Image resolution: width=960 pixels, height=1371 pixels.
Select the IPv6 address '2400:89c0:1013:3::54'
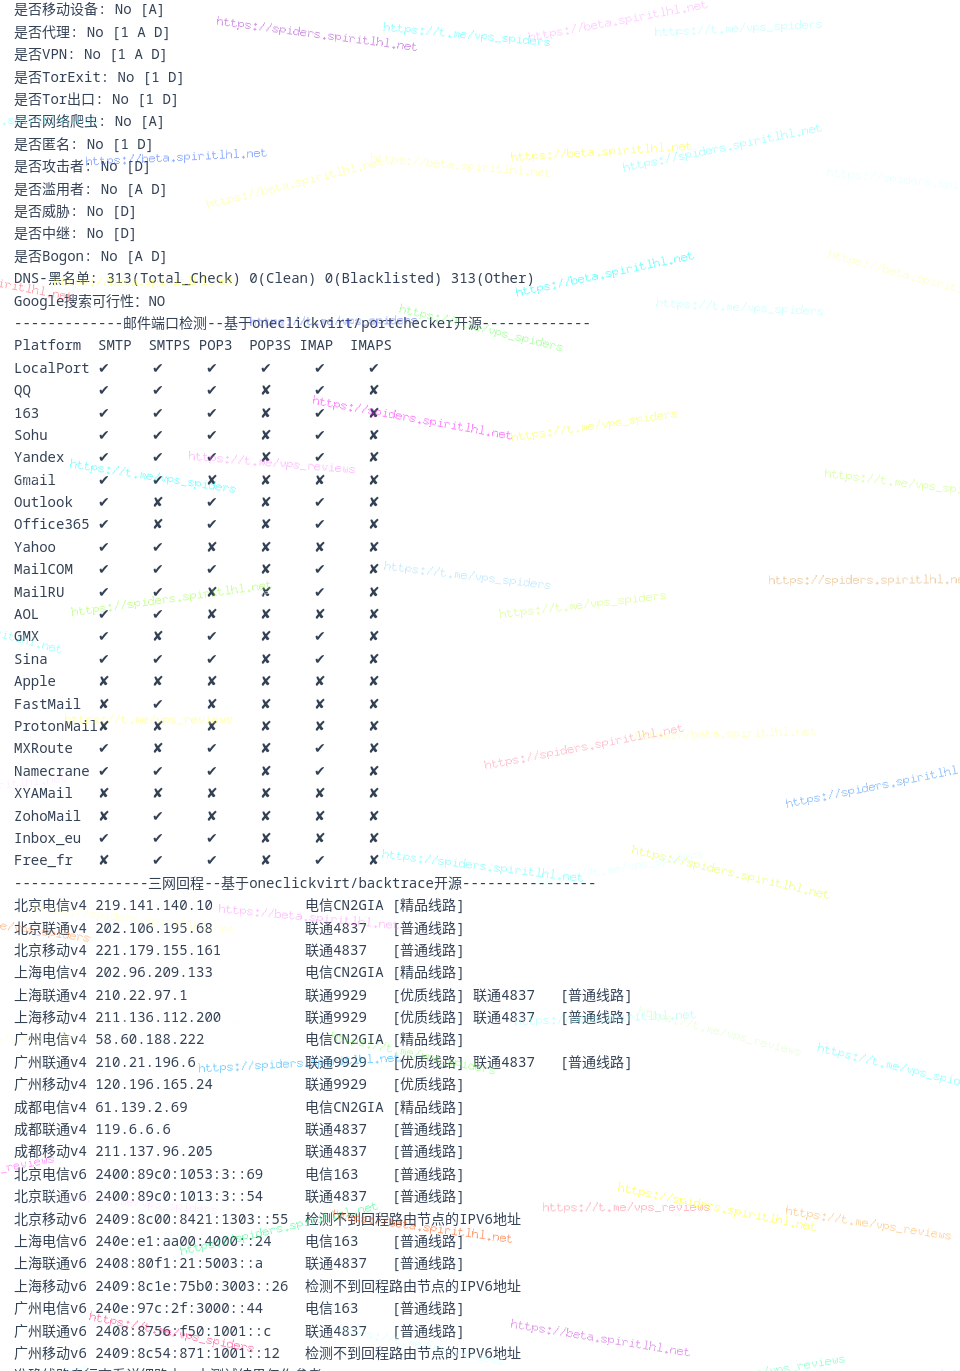coord(179,1197)
